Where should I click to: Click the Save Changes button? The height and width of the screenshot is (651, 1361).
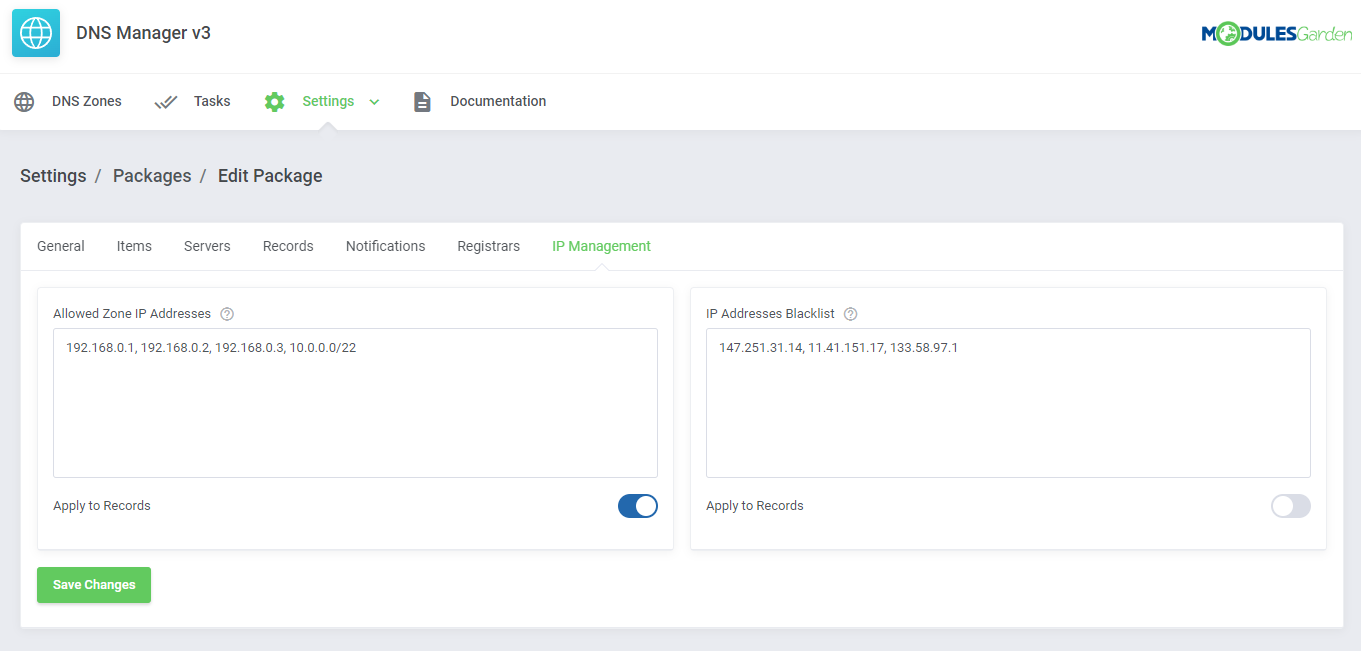(94, 585)
